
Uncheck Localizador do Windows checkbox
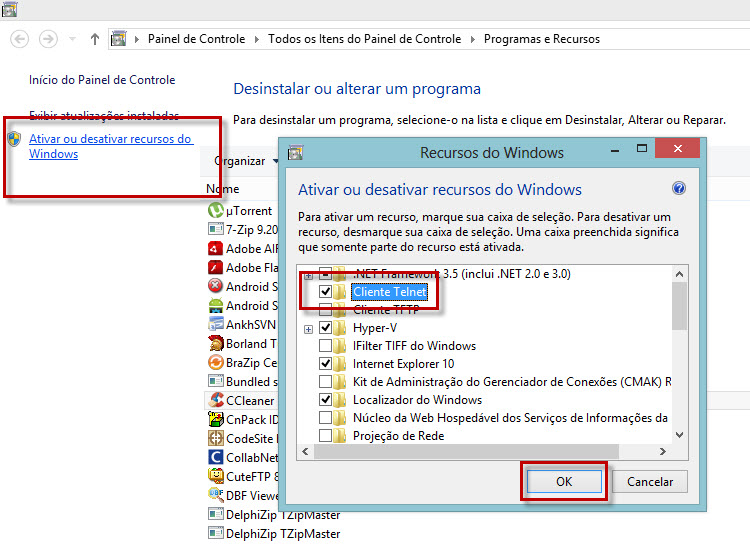[x=326, y=400]
